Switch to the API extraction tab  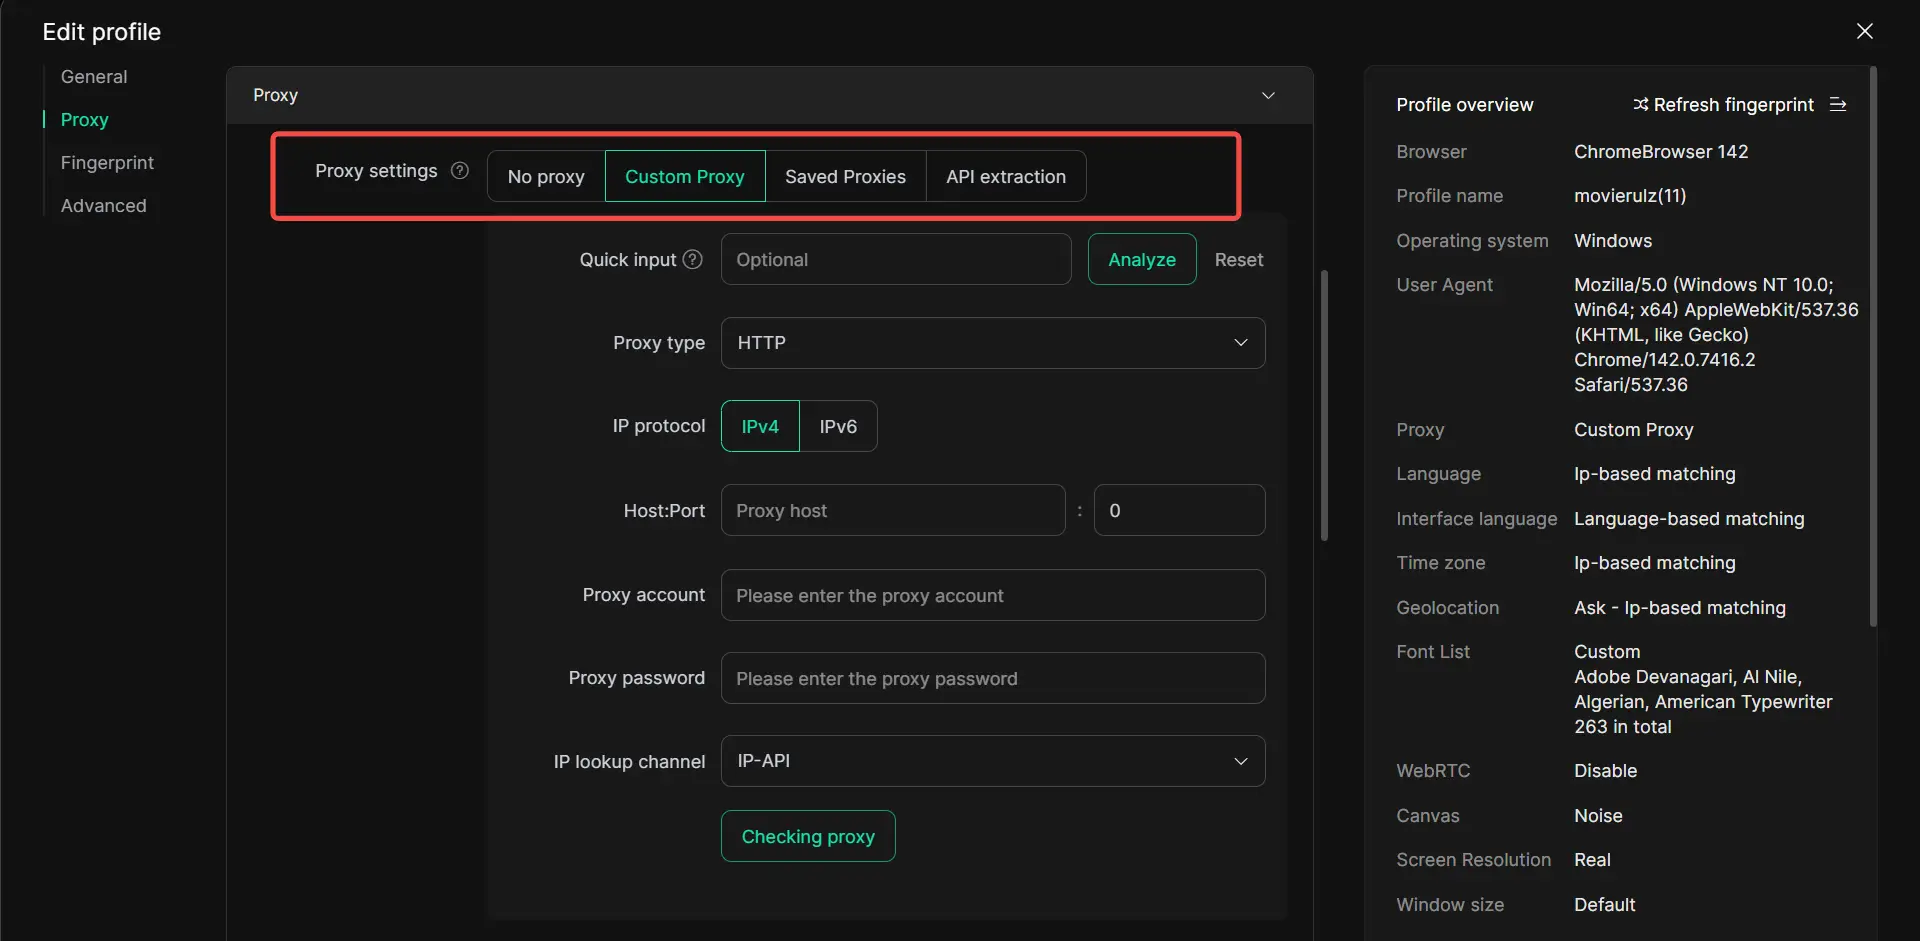(x=1006, y=177)
